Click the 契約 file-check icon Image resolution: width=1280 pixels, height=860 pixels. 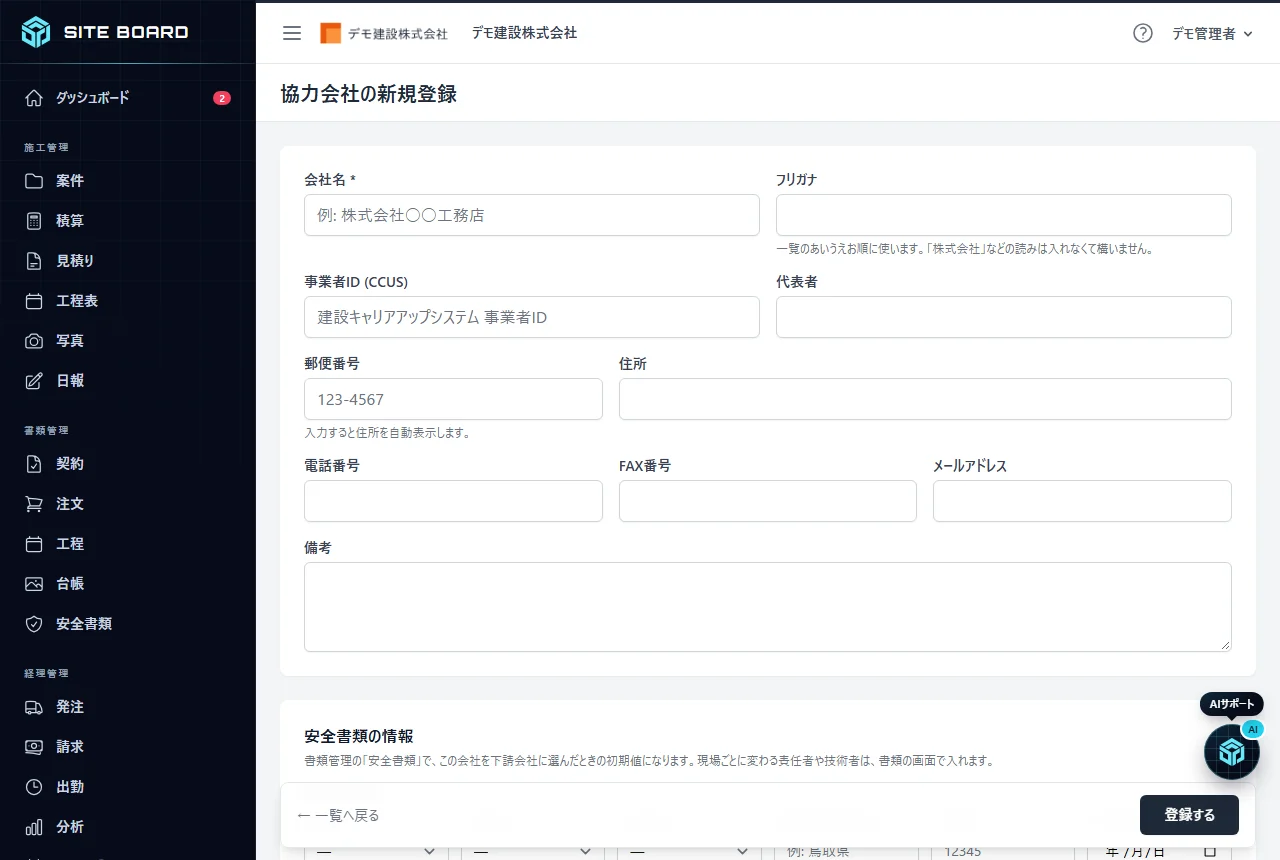click(x=34, y=464)
